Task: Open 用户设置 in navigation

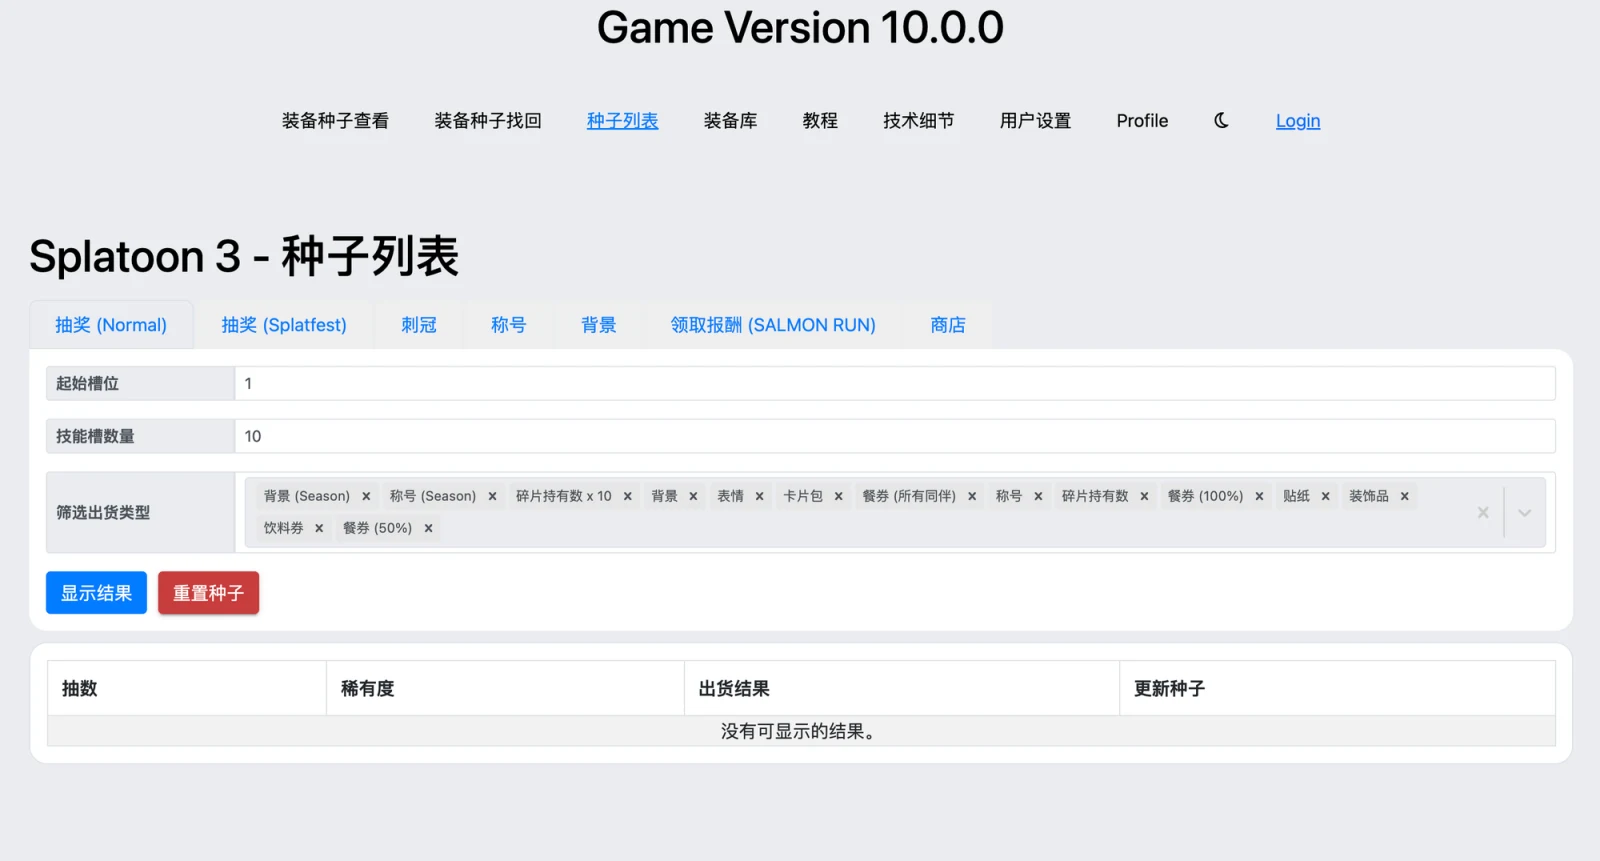Action: click(x=1035, y=120)
